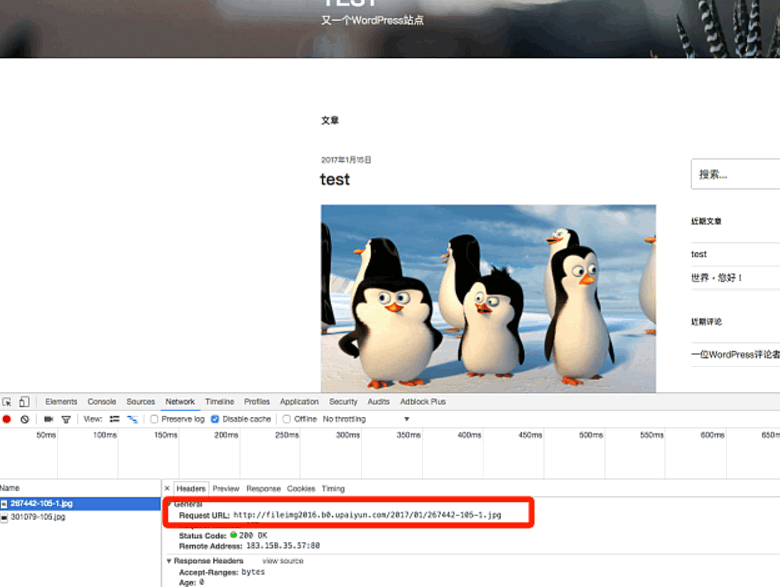Click the inspect element cursor icon
Image resolution: width=780 pixels, height=587 pixels.
pos(6,402)
